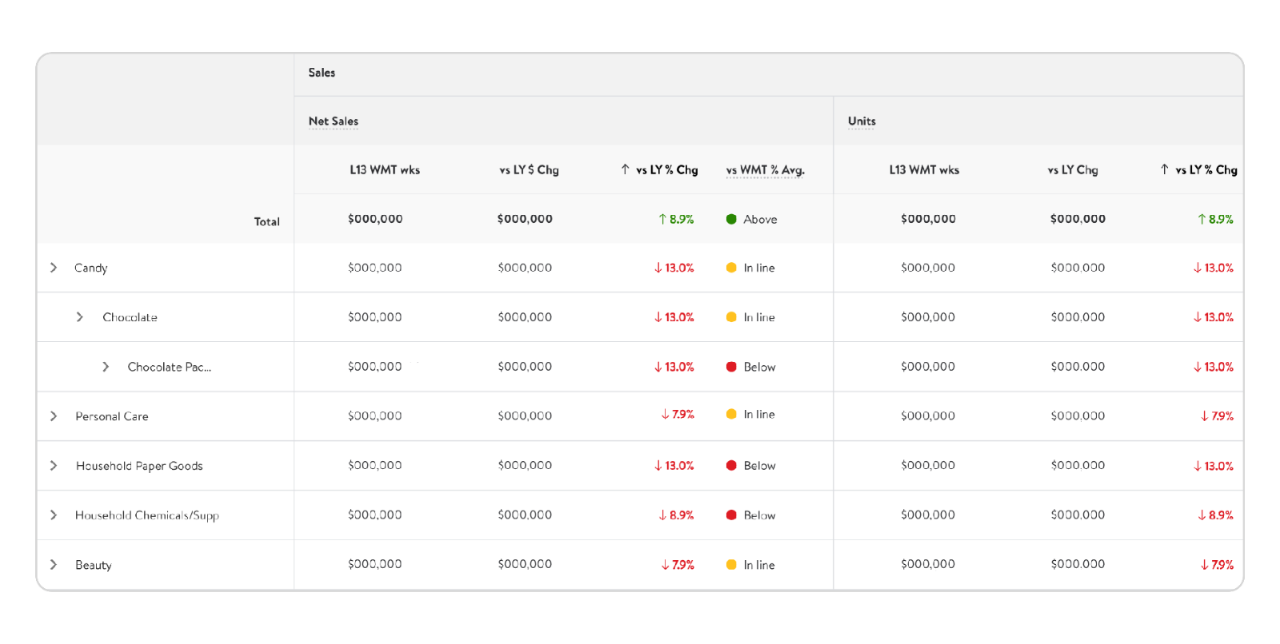
Task: Click green up arrow in Total Net Sales
Action: (661, 219)
